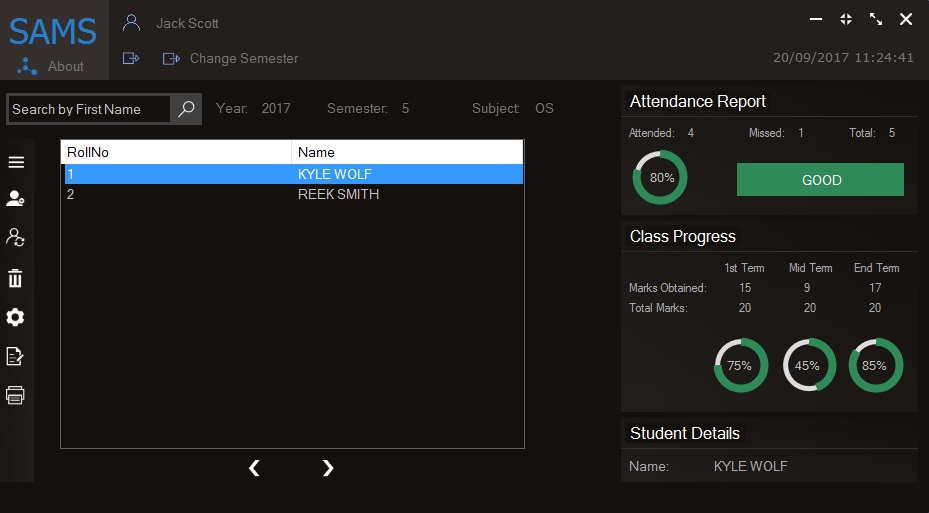The image size is (929, 513).
Task: Click the date and time display
Action: tap(843, 57)
